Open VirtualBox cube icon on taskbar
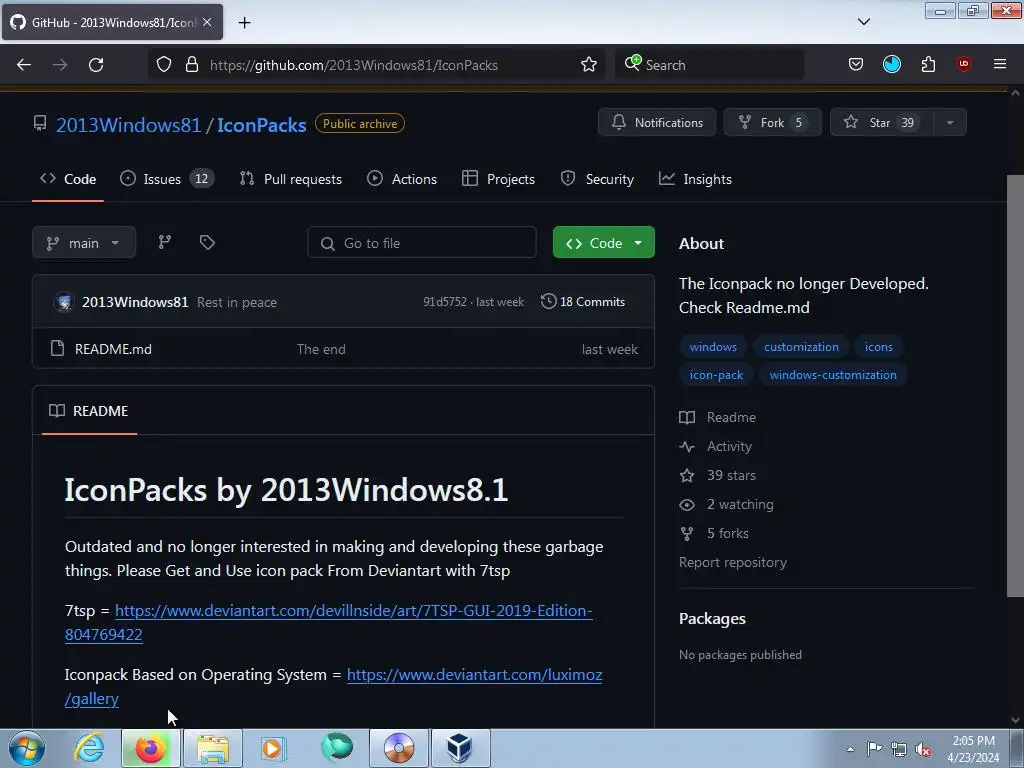Screen dimensions: 1024x768 (459, 748)
